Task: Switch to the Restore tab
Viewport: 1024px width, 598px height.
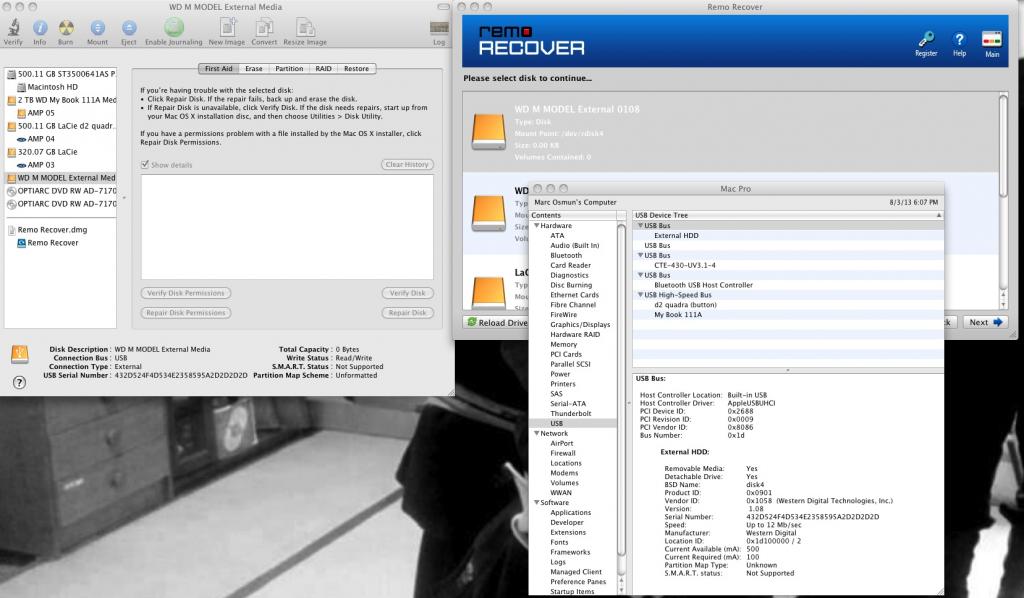Action: point(357,69)
